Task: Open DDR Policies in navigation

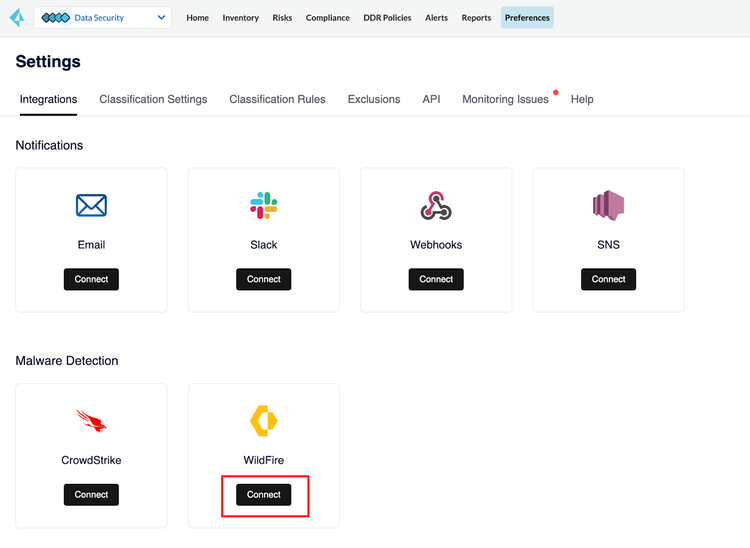Action: (x=387, y=18)
